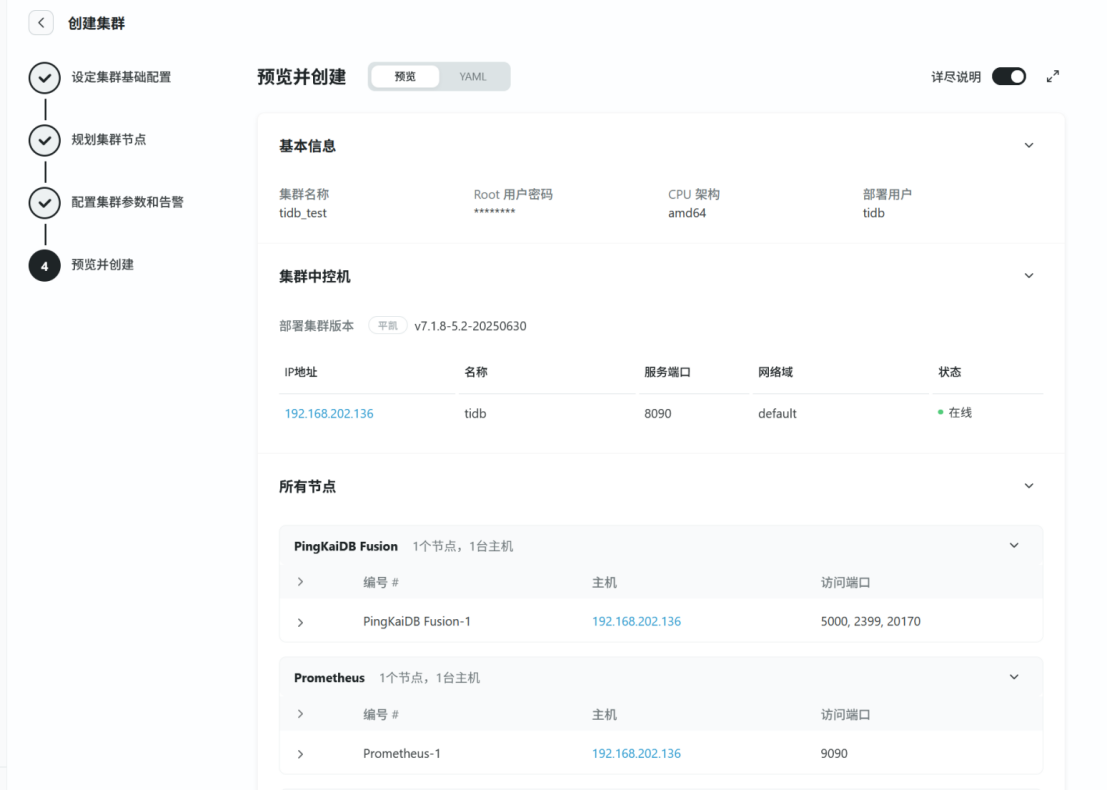The image size is (1107, 790).
Task: Open PingKaiDB Fusion-1 host IP link
Action: pyautogui.click(x=636, y=622)
